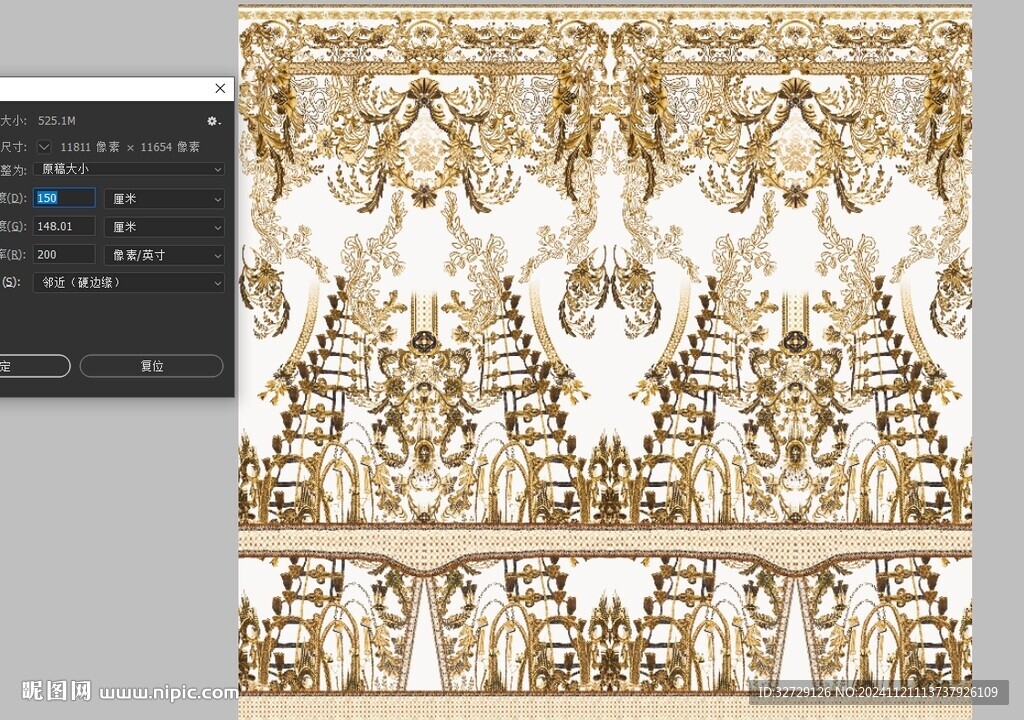
Task: Open the gear settings menu in the dialog
Action: pyautogui.click(x=213, y=121)
